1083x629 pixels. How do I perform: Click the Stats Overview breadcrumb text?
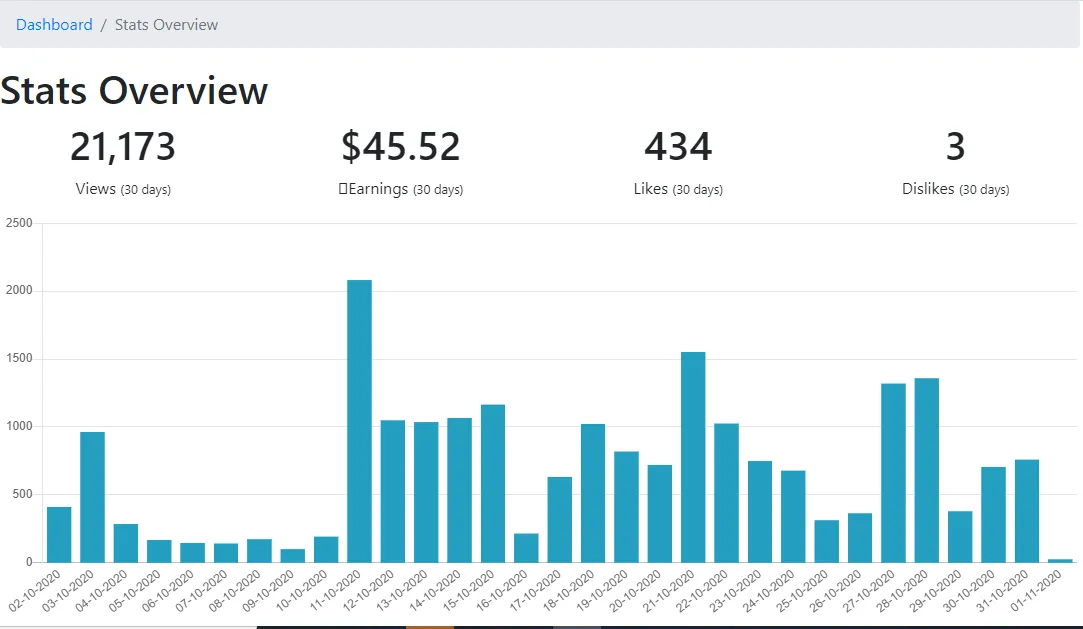166,25
